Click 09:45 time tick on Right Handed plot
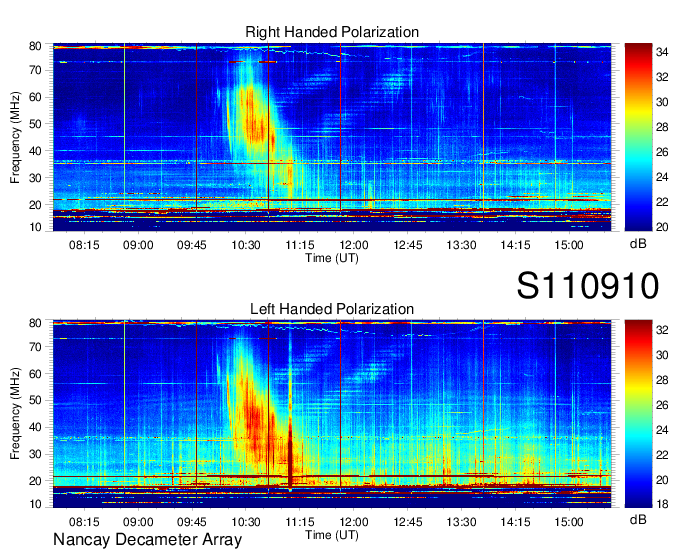This screenshot has width=680, height=552. click(x=192, y=245)
